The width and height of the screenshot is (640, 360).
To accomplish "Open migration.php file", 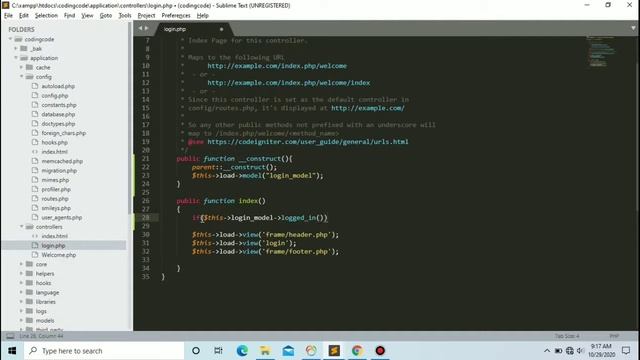I will pyautogui.click(x=59, y=171).
